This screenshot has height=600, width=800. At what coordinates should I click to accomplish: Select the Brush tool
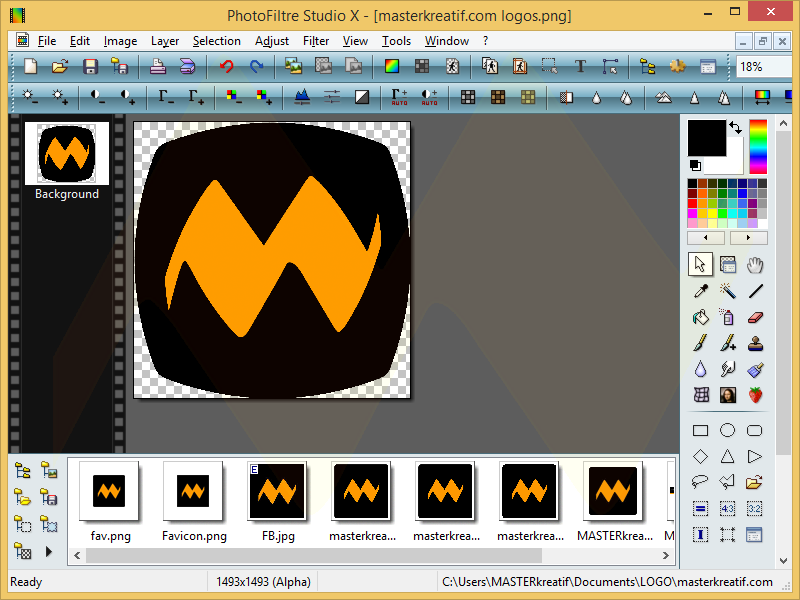pos(701,343)
